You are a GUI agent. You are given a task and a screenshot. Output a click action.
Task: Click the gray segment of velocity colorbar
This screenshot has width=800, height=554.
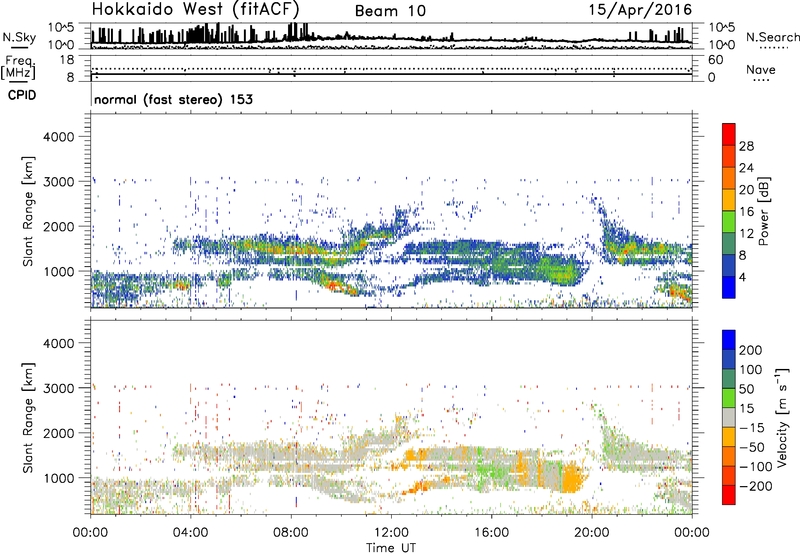729,417
